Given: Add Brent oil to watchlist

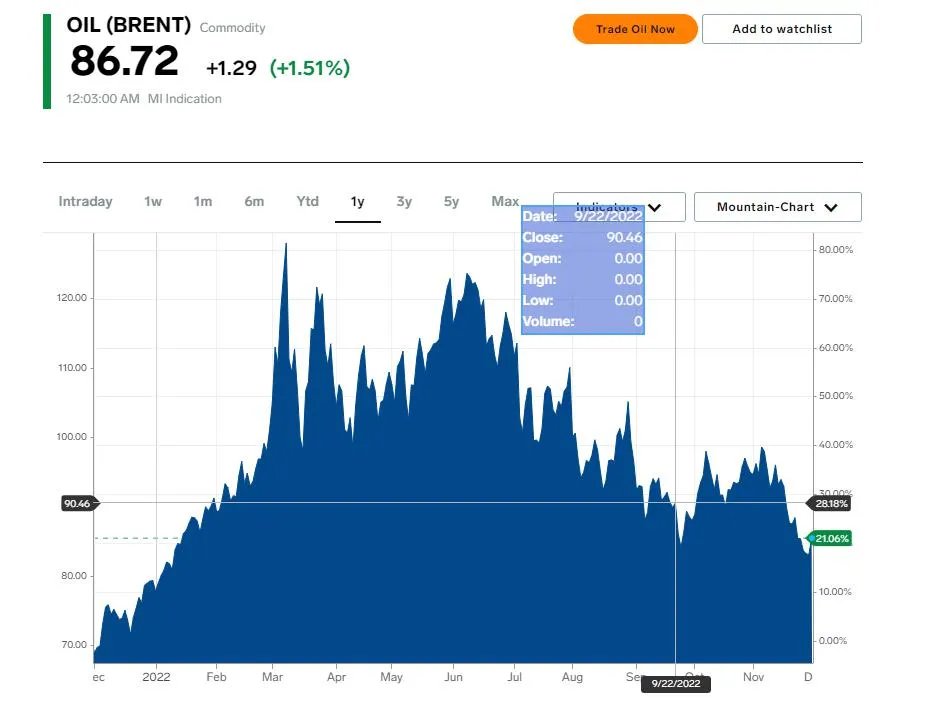Looking at the screenshot, I should (x=781, y=29).
